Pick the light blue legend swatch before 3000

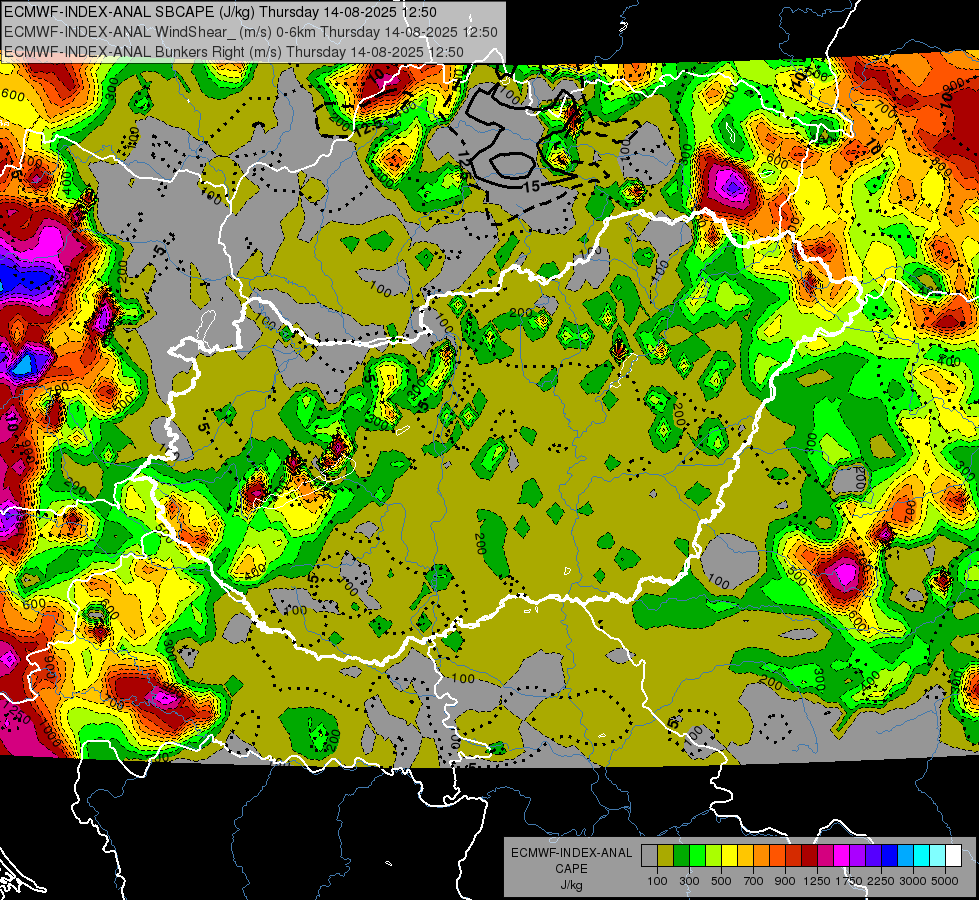pyautogui.click(x=905, y=855)
